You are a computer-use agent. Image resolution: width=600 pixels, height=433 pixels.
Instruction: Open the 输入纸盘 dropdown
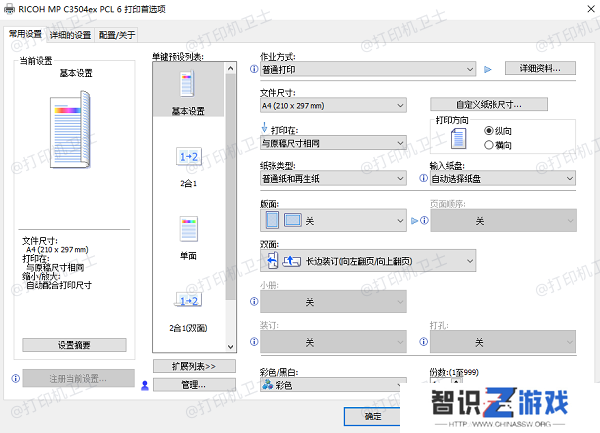tap(503, 178)
